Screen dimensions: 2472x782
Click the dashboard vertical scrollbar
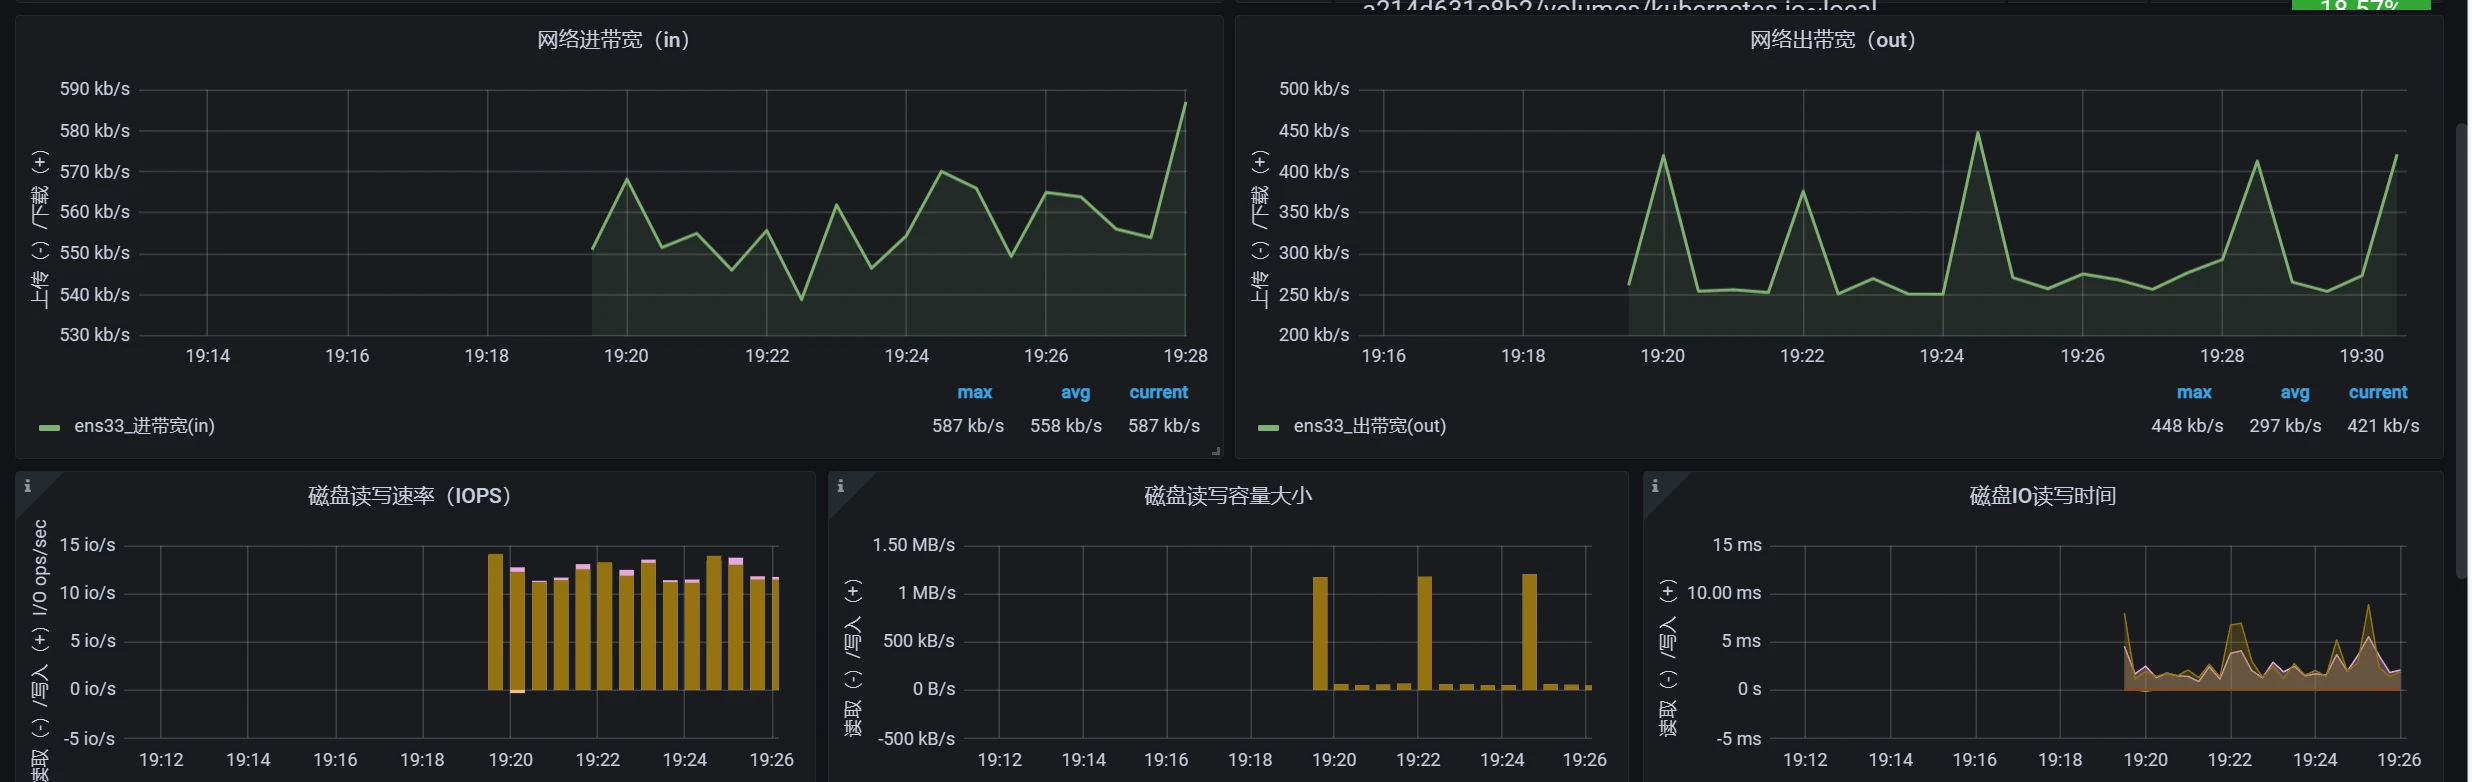click(2461, 350)
